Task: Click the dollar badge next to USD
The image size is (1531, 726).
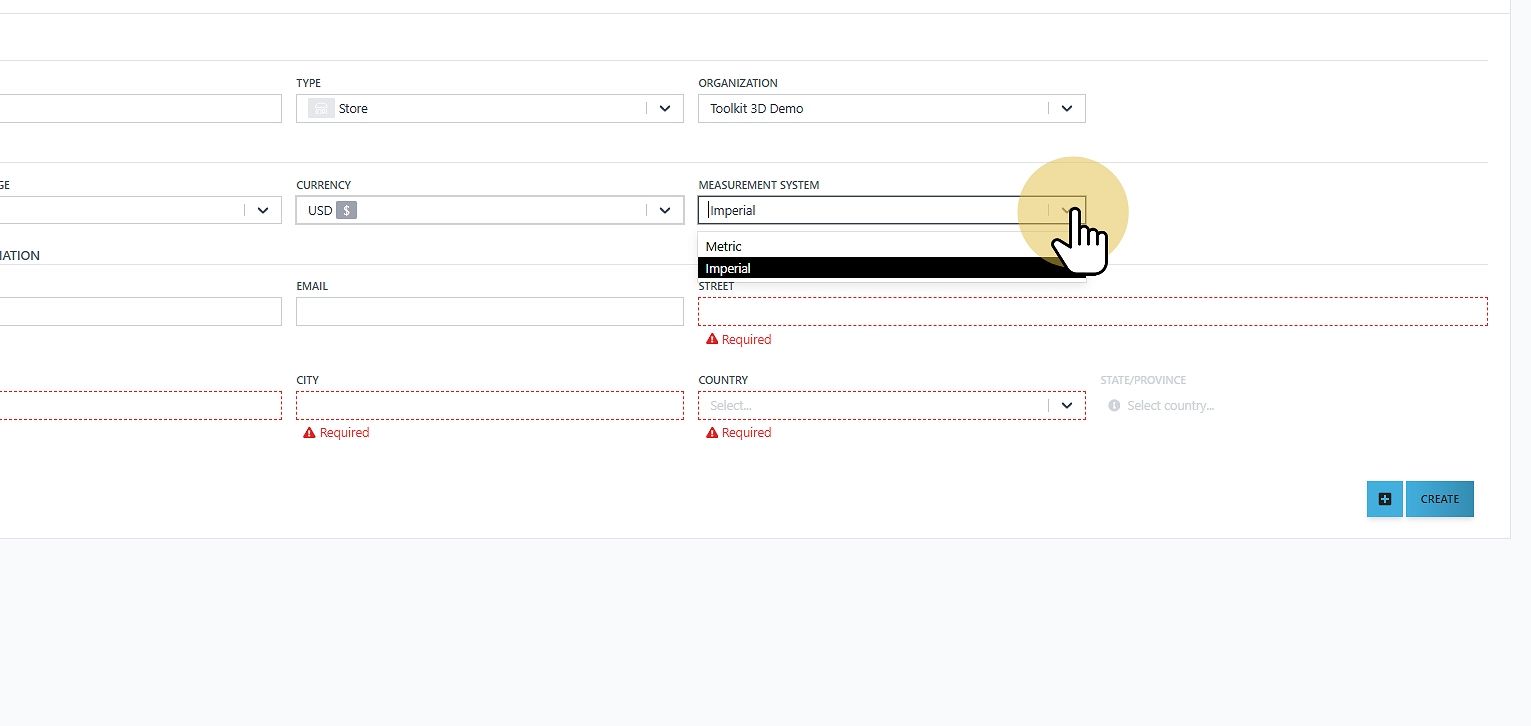Action: tap(346, 210)
